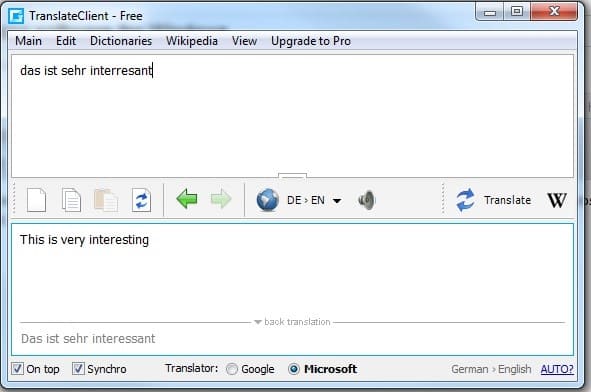Screen dimensions: 591x392
Task: Click the splitter handle between text panes
Action: point(292,176)
